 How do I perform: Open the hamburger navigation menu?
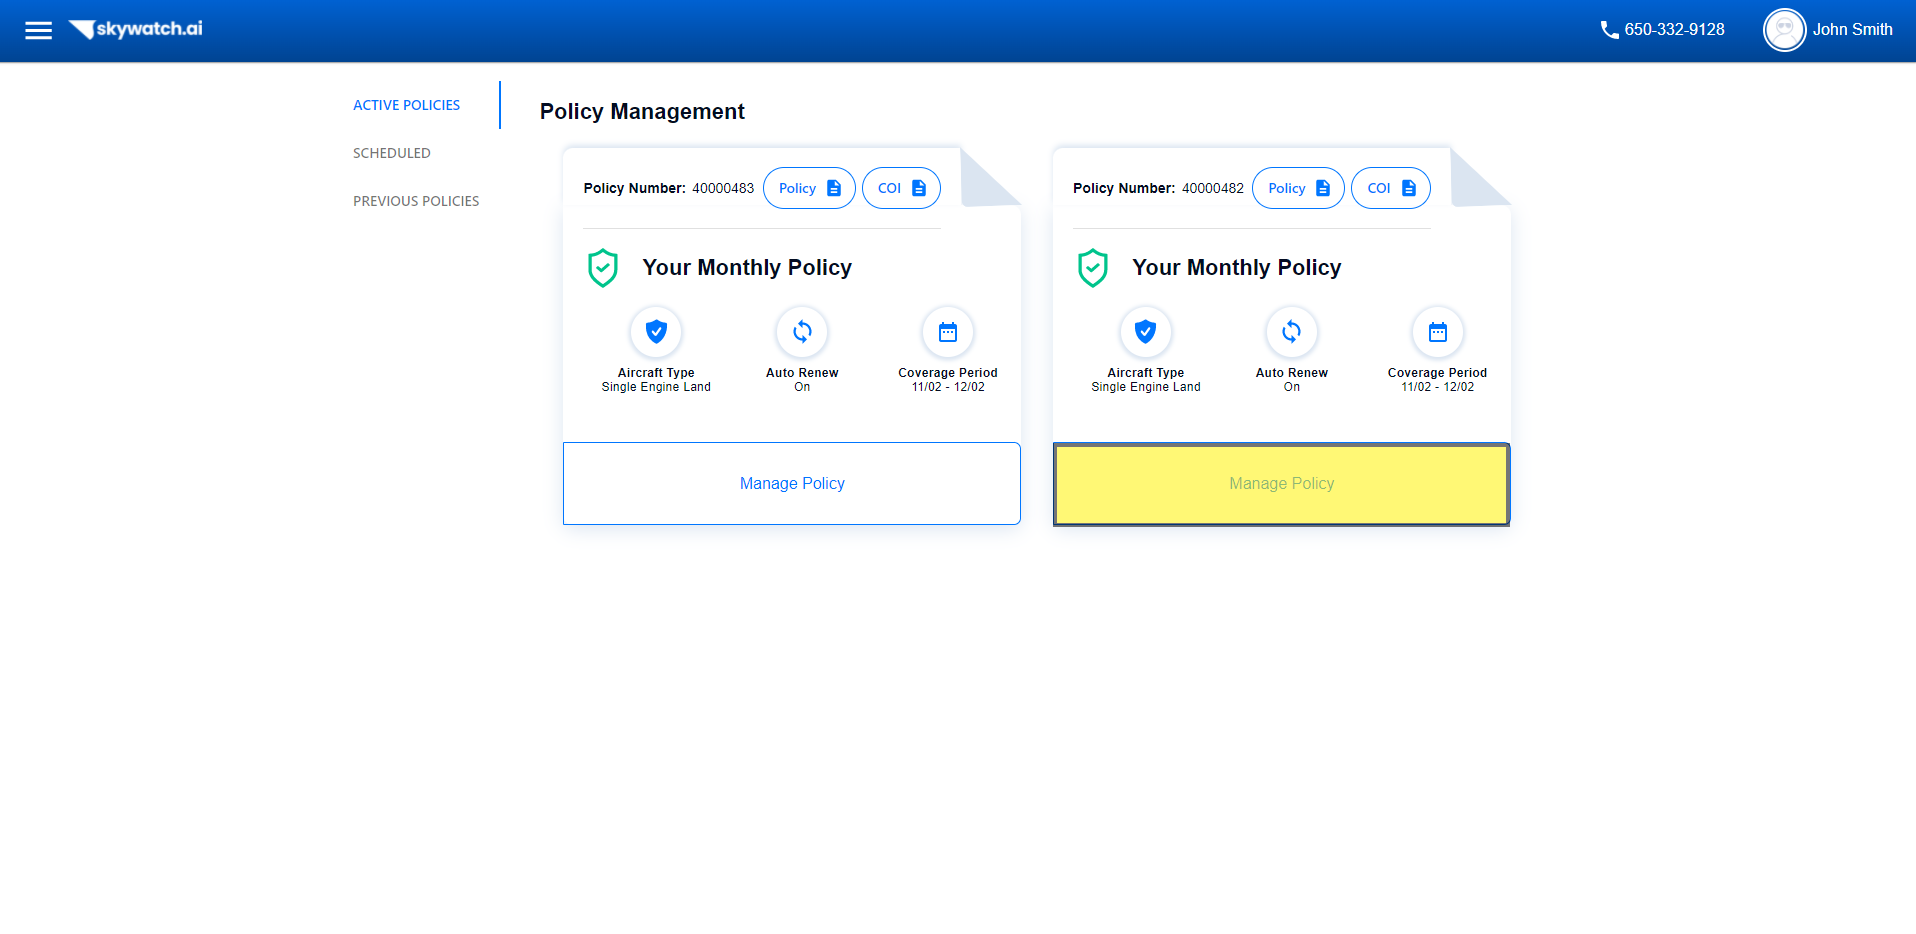(x=38, y=30)
